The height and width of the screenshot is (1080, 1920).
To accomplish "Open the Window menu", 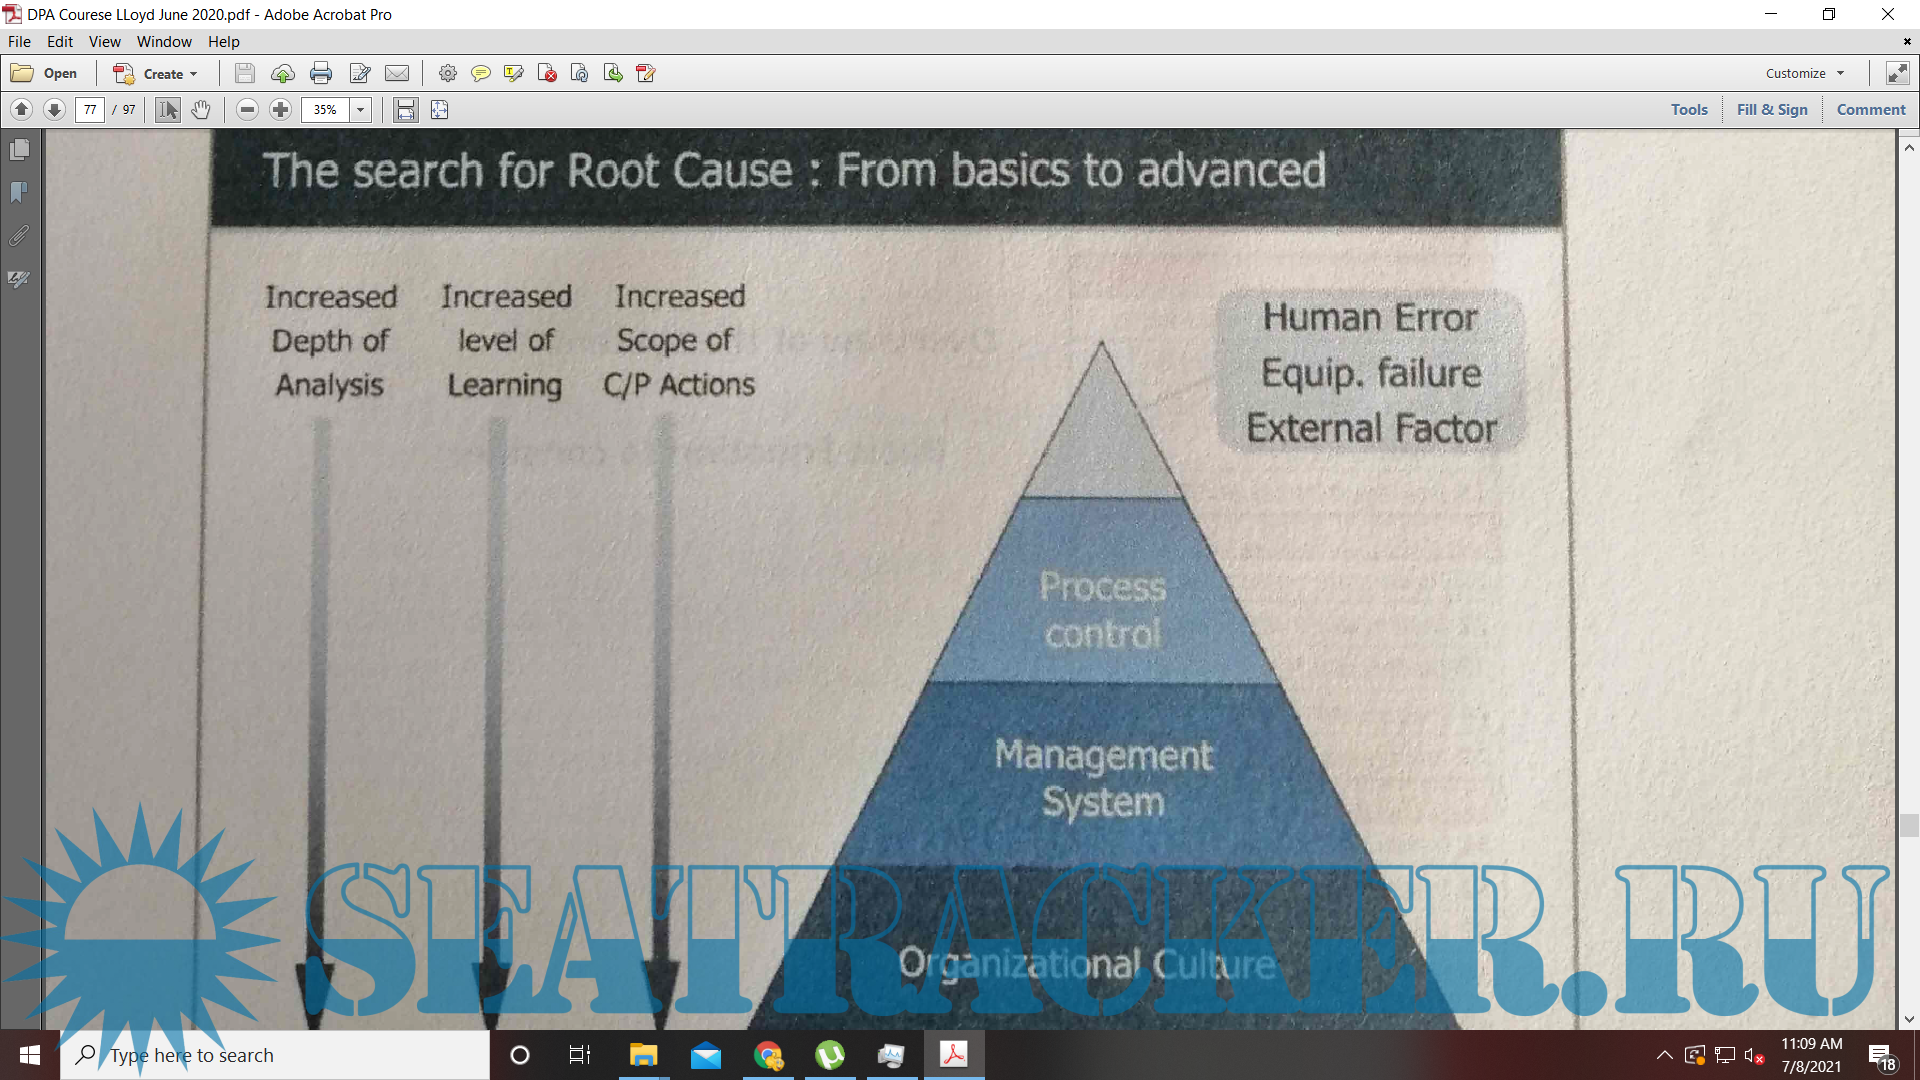I will coord(164,42).
